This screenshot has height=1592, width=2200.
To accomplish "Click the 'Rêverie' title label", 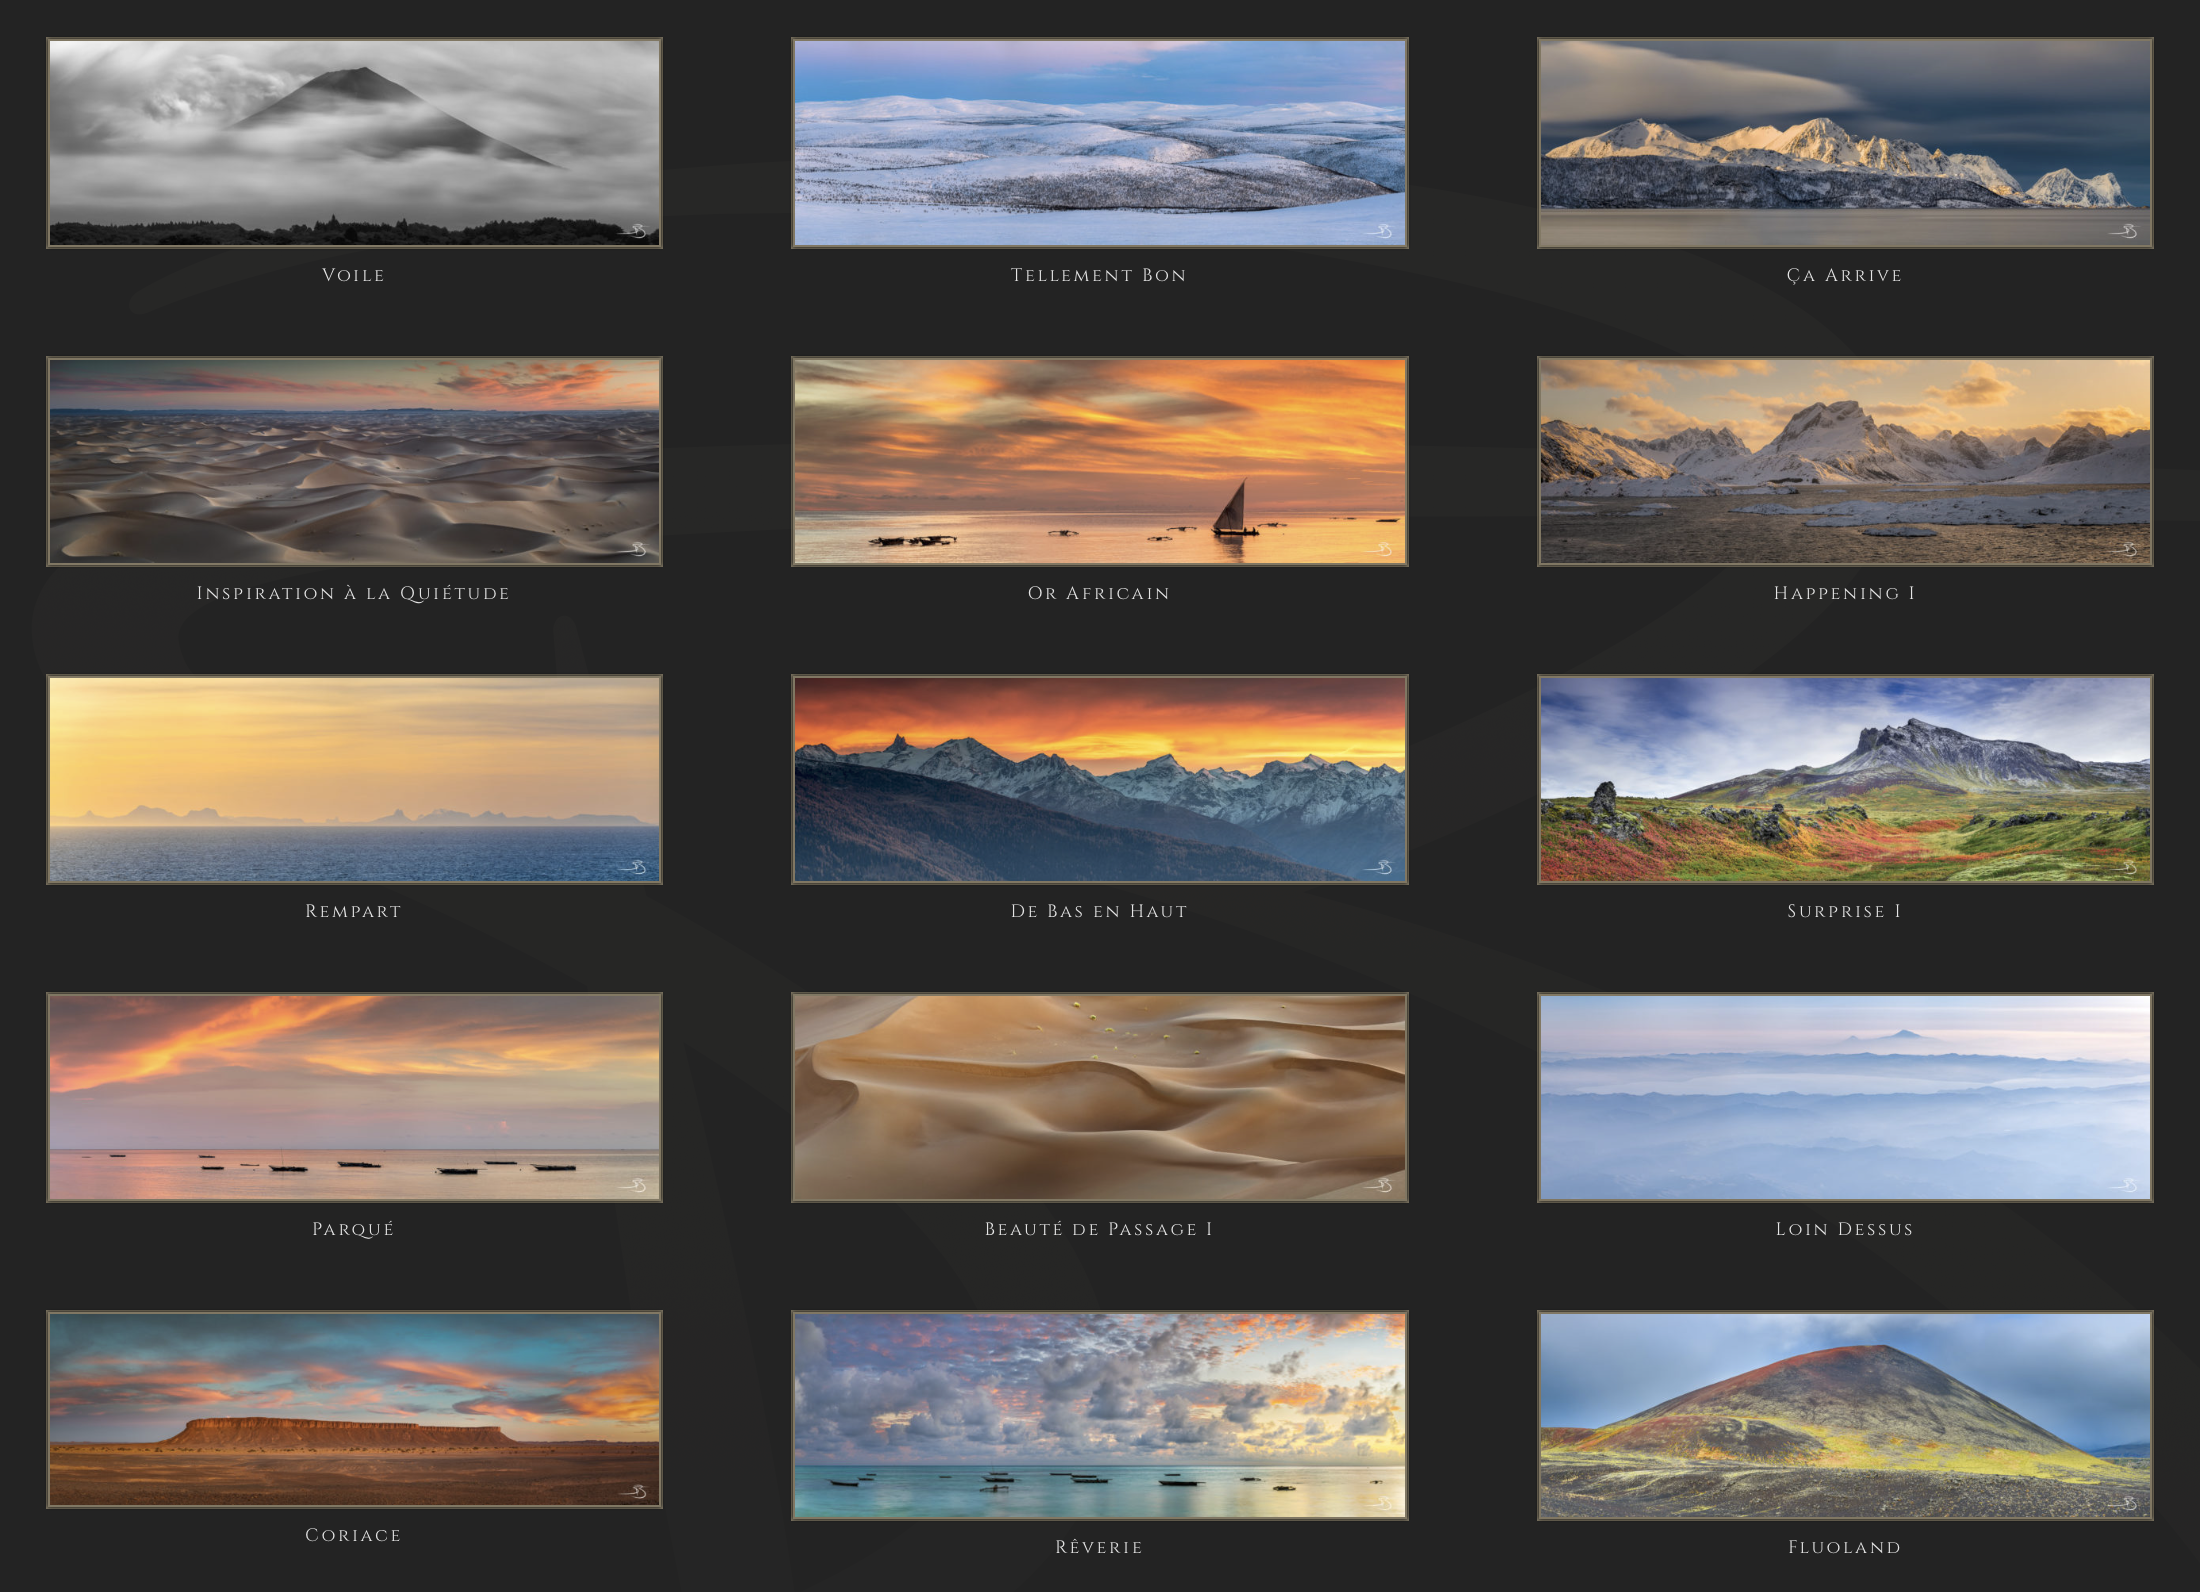I will [x=1098, y=1547].
